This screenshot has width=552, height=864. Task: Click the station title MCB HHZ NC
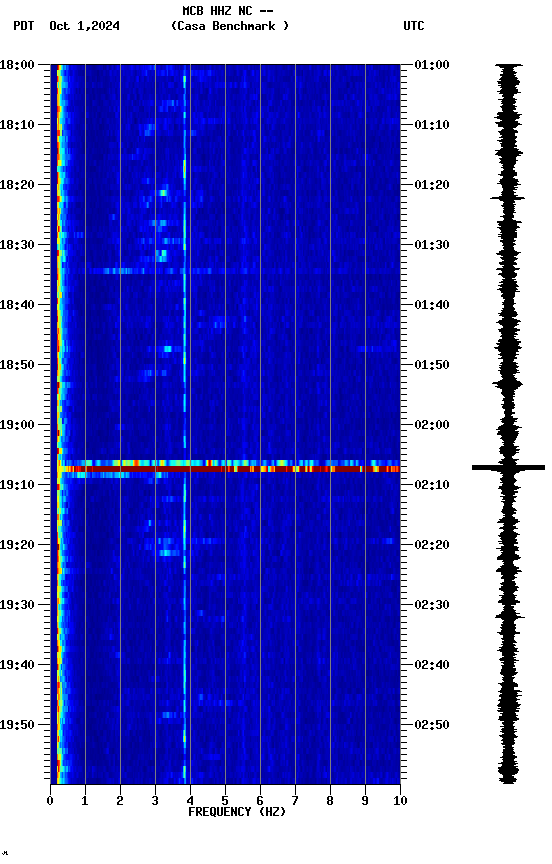pyautogui.click(x=218, y=11)
